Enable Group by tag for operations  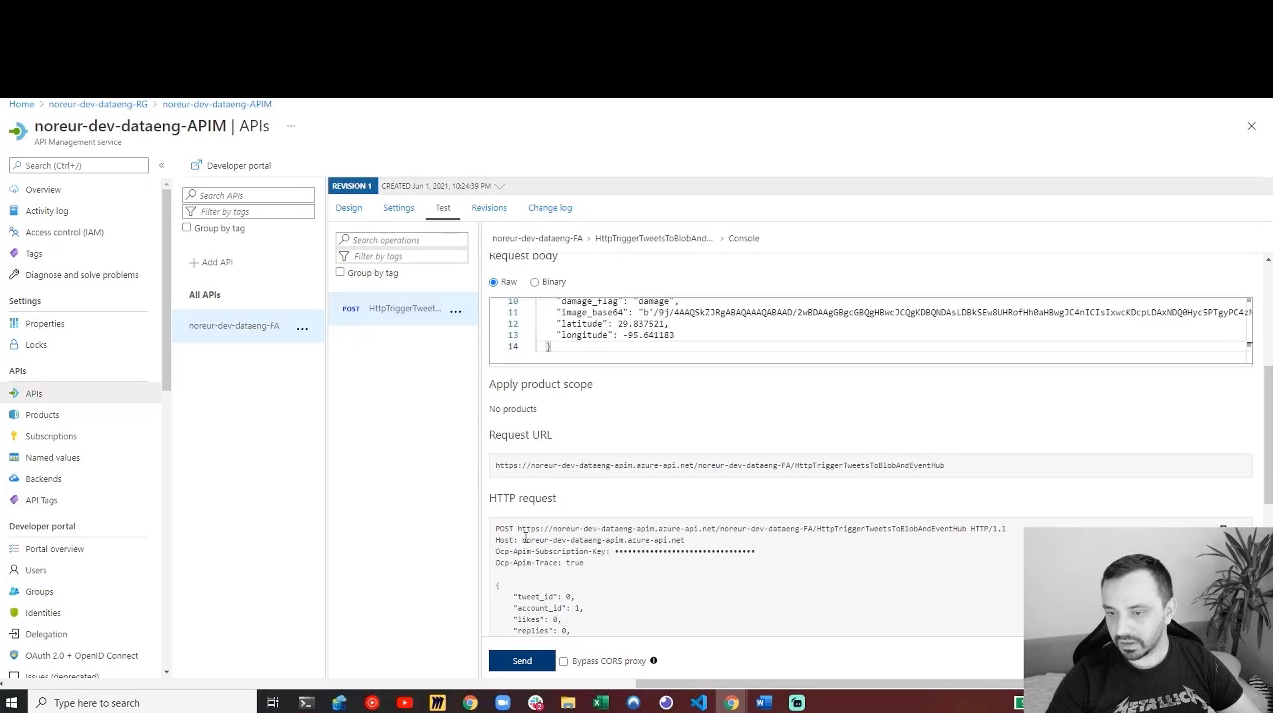coord(340,272)
